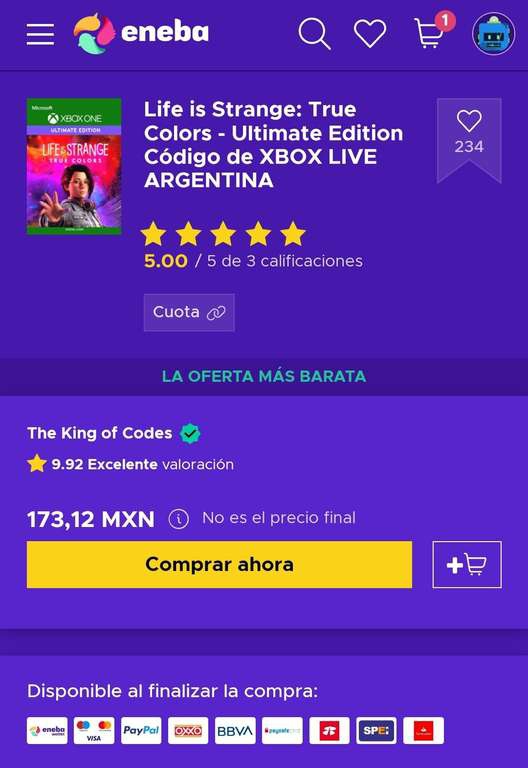Add game to wishlist using 234 heart badge
This screenshot has width=528, height=768.
tap(469, 141)
